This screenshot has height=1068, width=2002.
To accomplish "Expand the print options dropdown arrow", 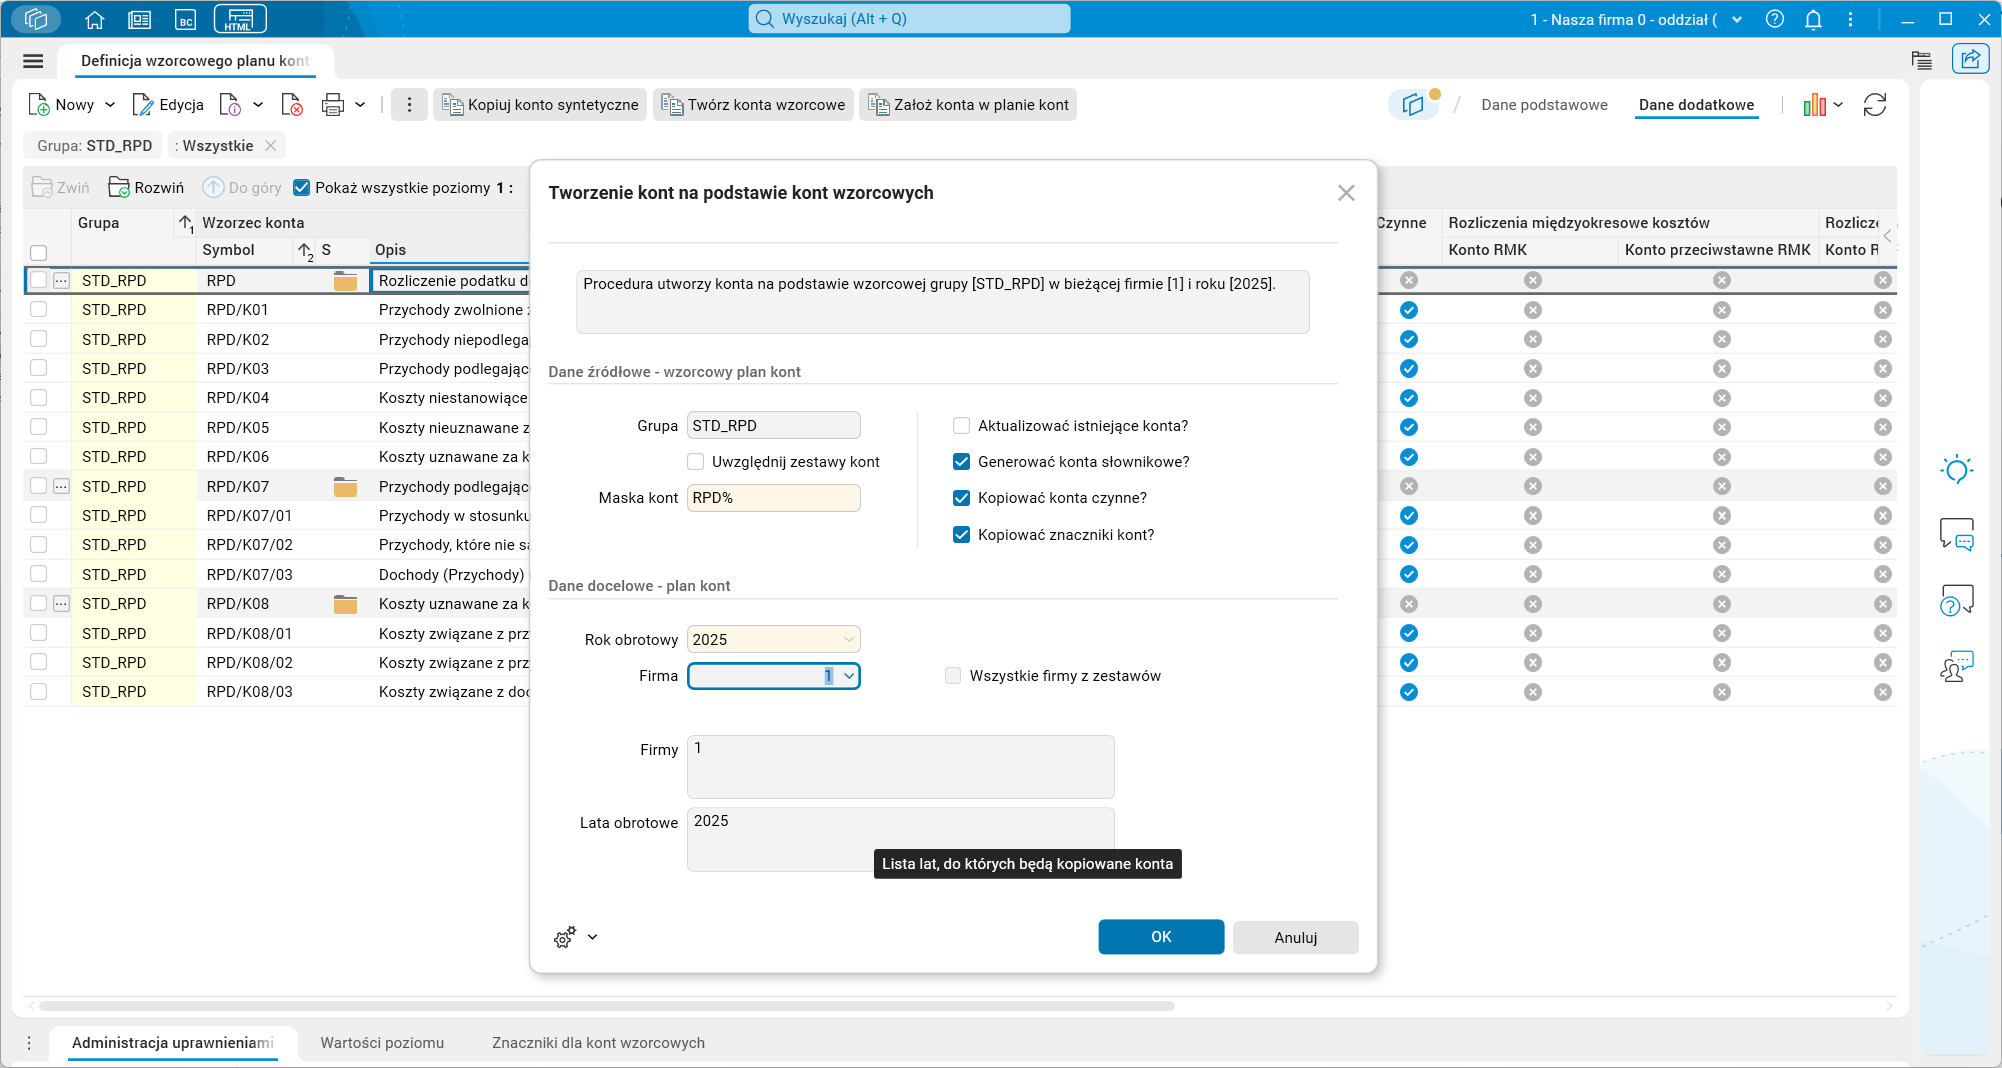I will click(x=360, y=105).
